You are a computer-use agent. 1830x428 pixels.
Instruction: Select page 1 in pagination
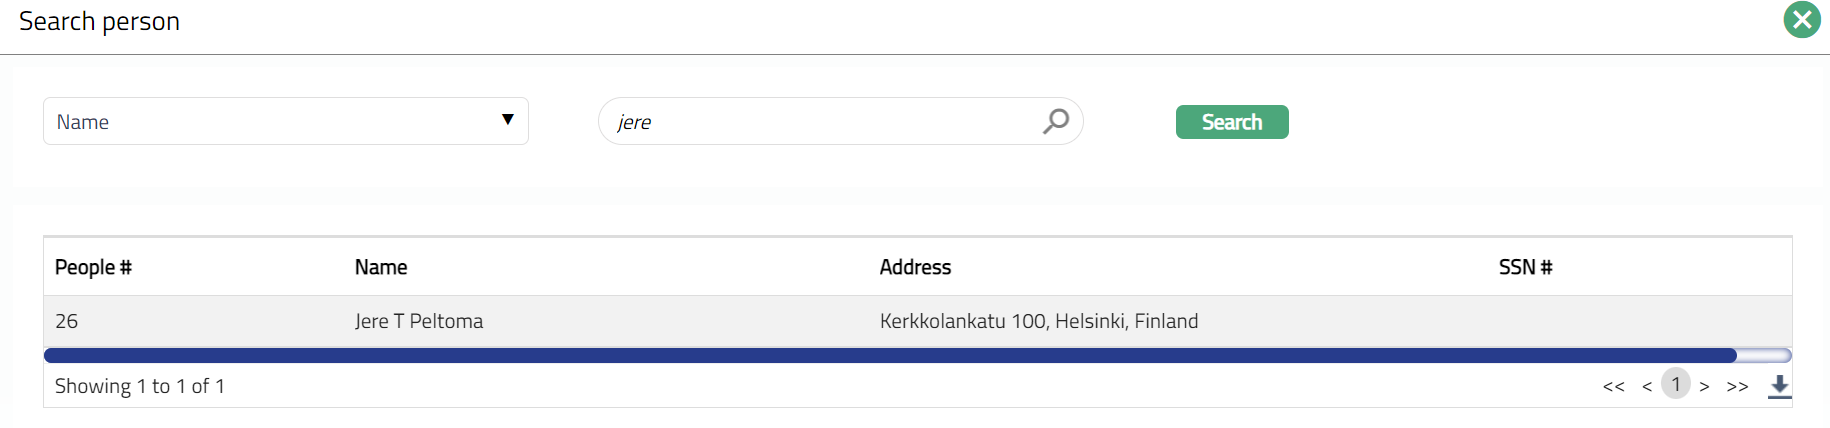(x=1676, y=384)
